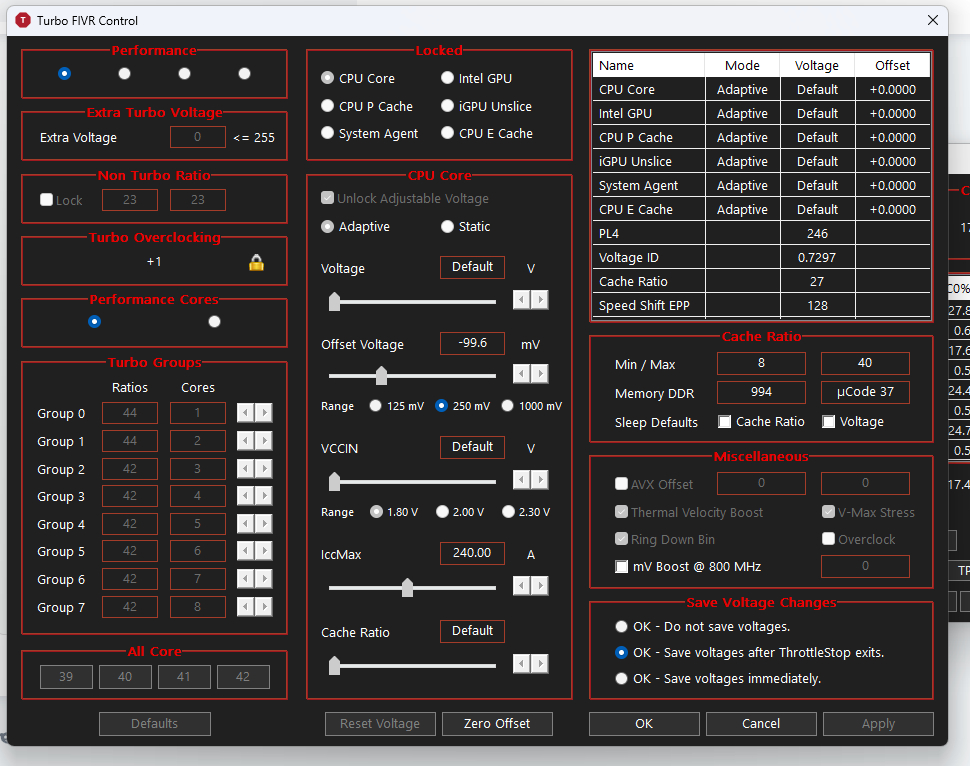This screenshot has width=970, height=766.
Task: Select the second Performance profile radio
Action: tap(124, 74)
